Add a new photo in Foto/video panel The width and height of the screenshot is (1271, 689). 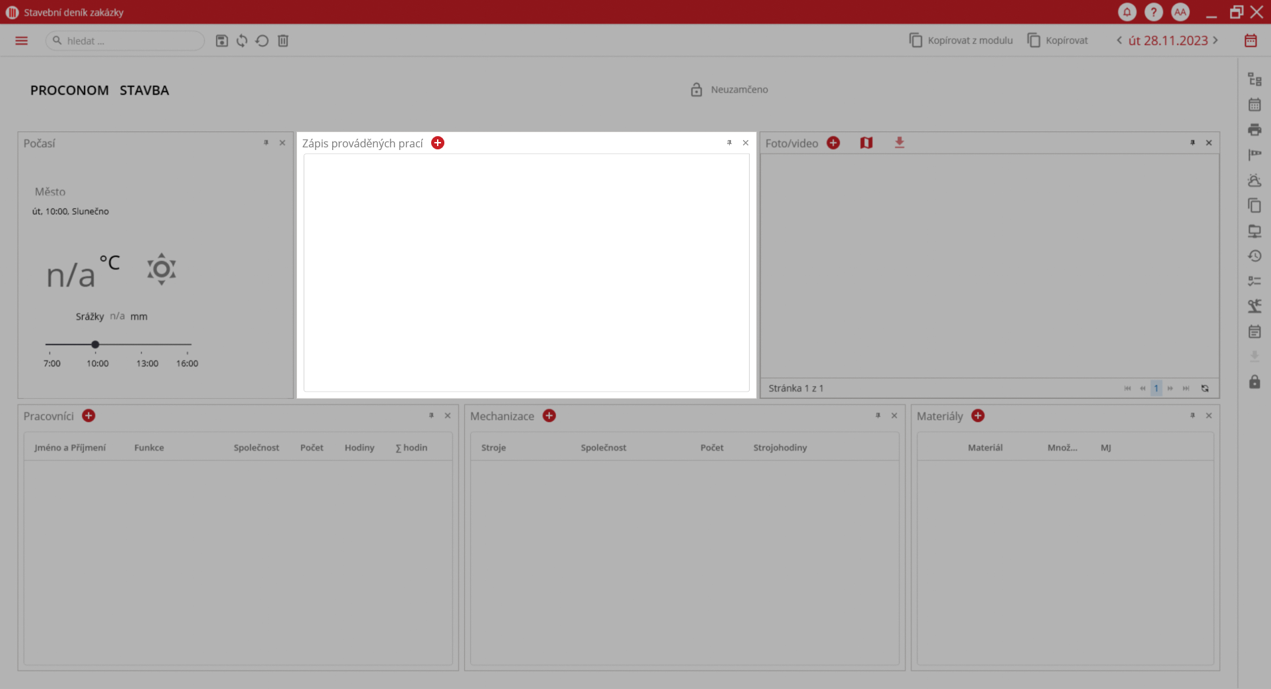[833, 143]
